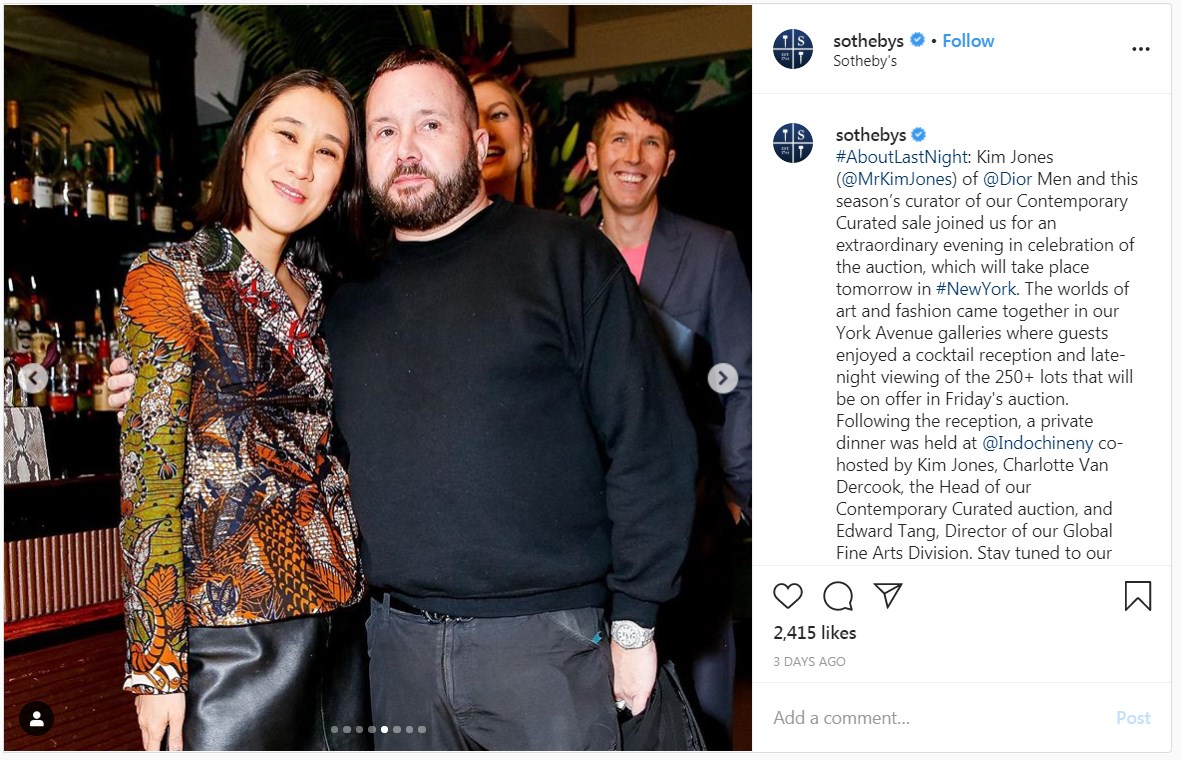The image size is (1182, 760).
Task: Open the three-dot more options menu
Action: (x=1141, y=49)
